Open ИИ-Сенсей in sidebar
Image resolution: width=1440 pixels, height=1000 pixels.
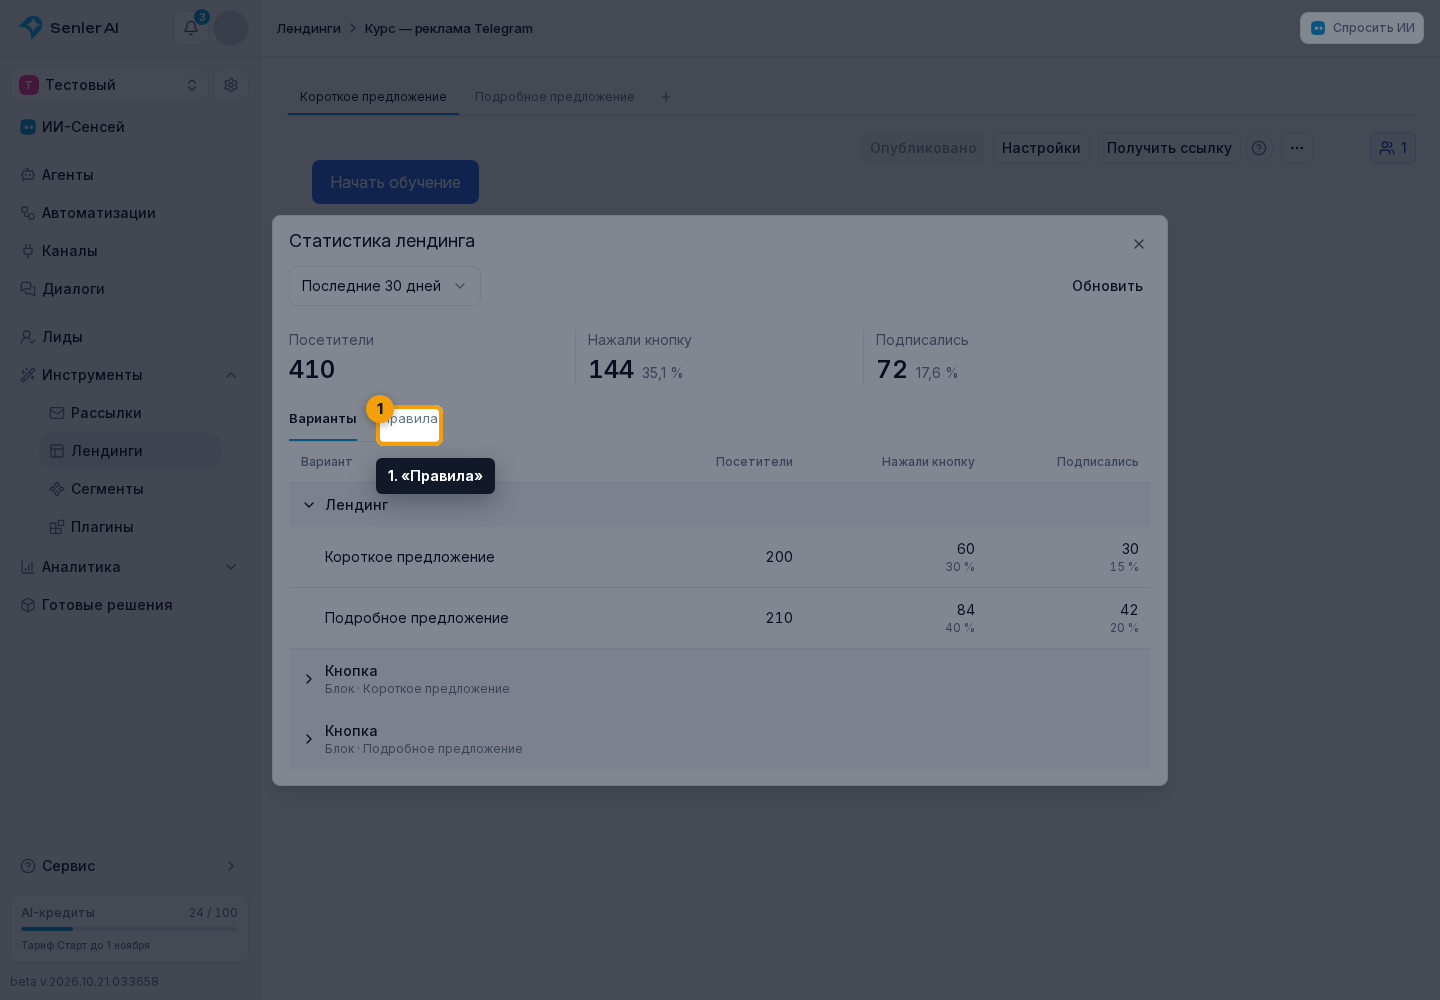pos(129,127)
